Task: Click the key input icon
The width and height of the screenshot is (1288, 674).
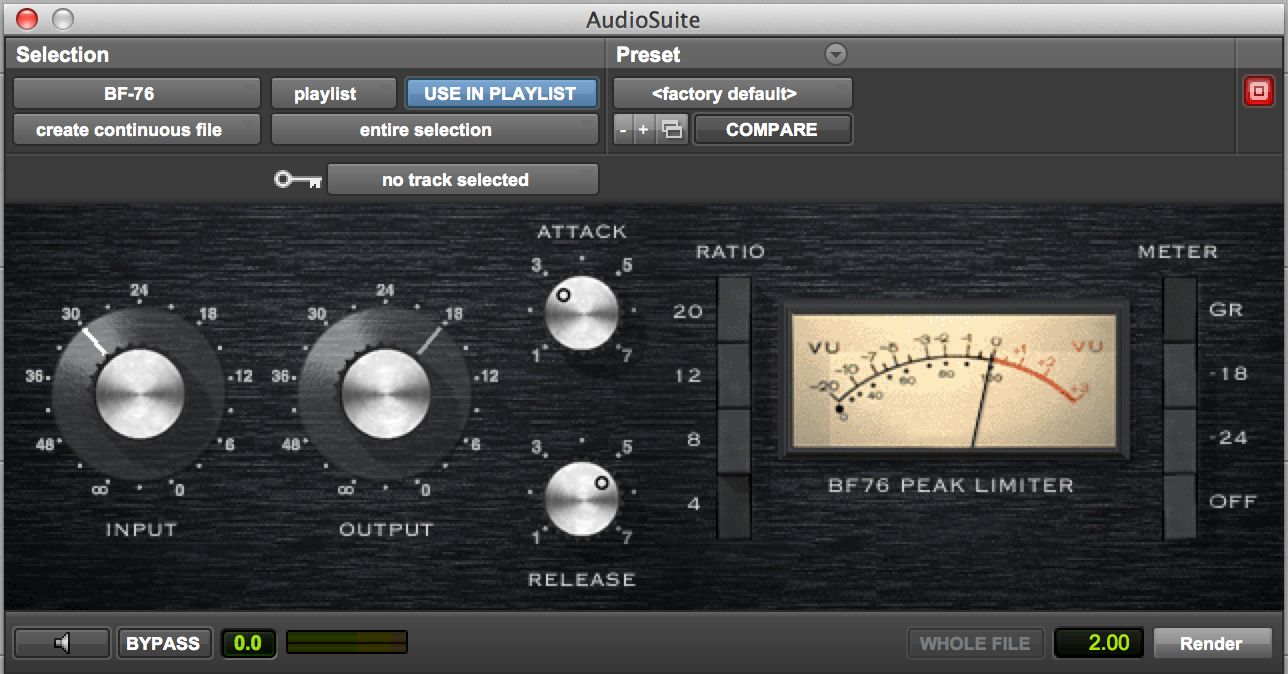Action: pos(298,180)
